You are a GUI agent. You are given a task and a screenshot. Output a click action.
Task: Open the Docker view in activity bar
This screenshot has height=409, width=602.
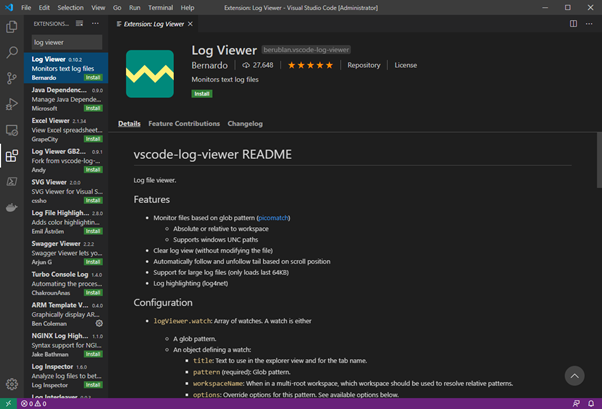[x=12, y=208]
